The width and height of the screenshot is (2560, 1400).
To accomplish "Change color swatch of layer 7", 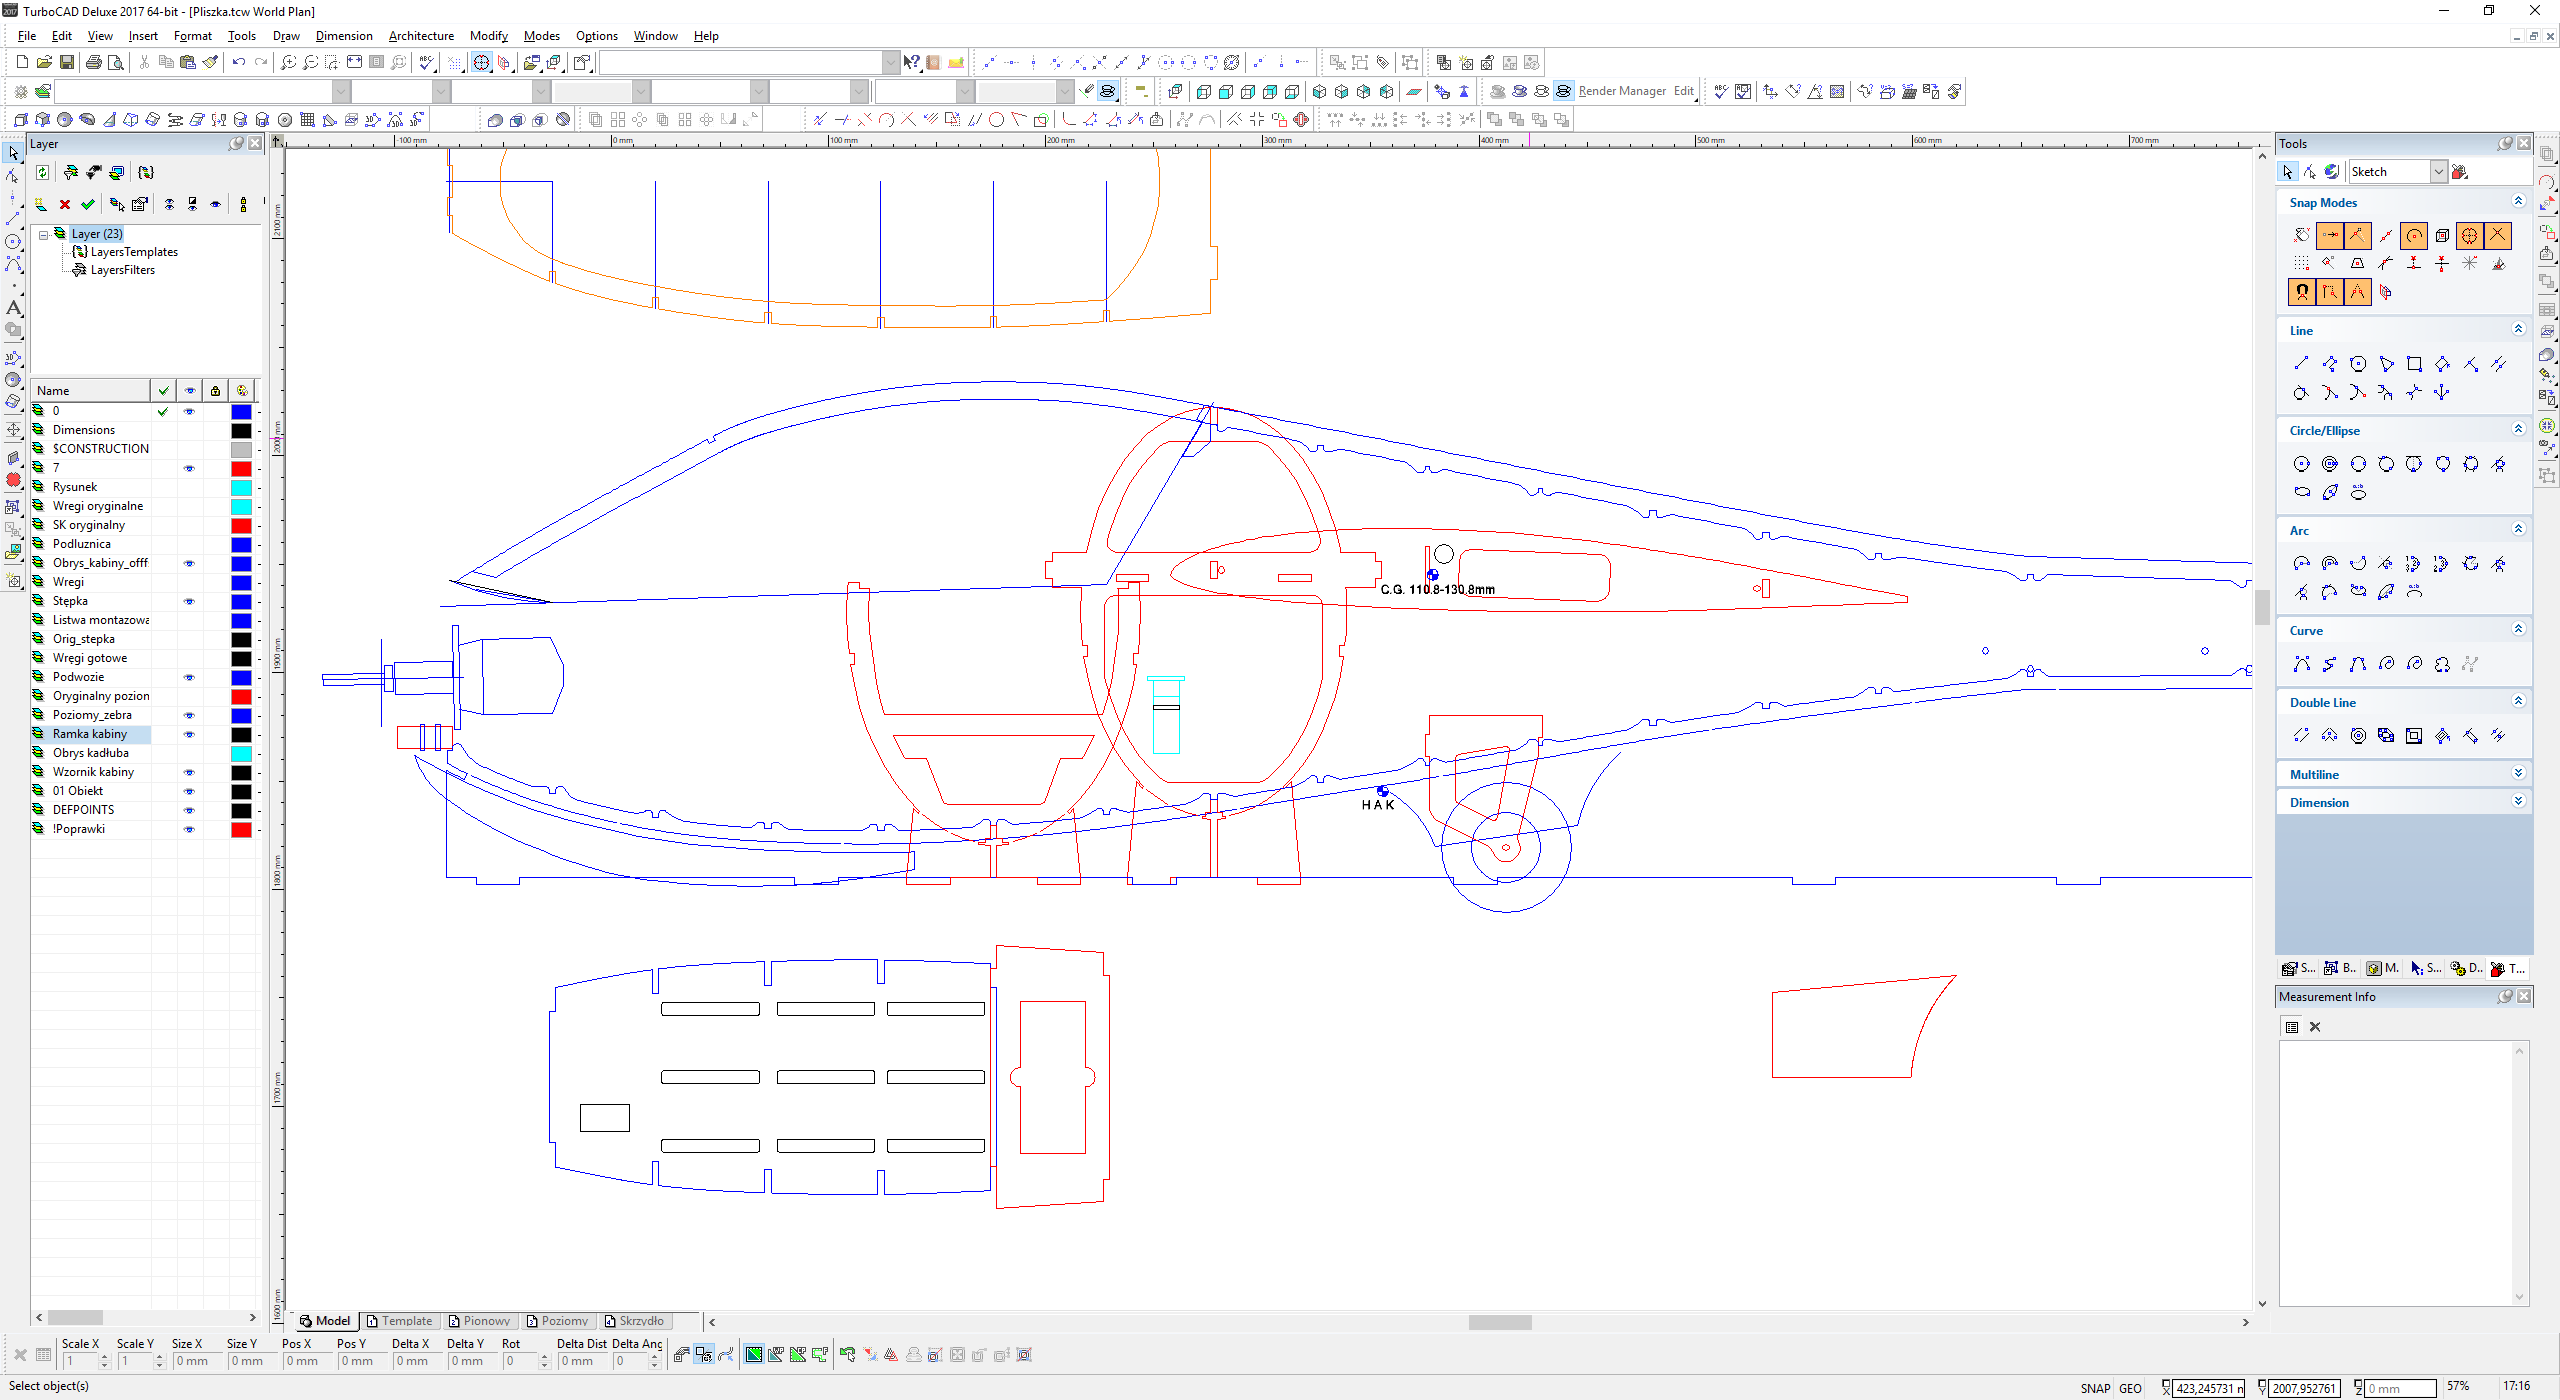I will (x=241, y=469).
